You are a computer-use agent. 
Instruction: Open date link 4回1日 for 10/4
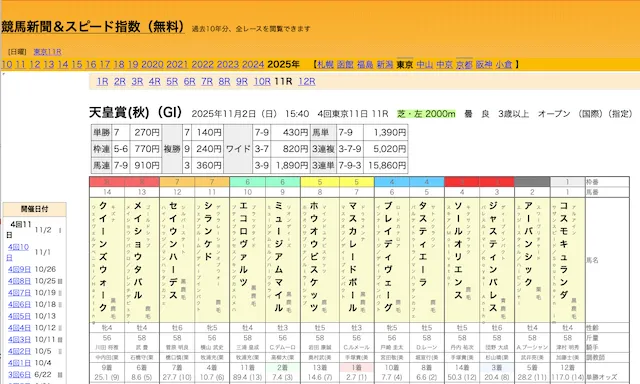(x=19, y=363)
